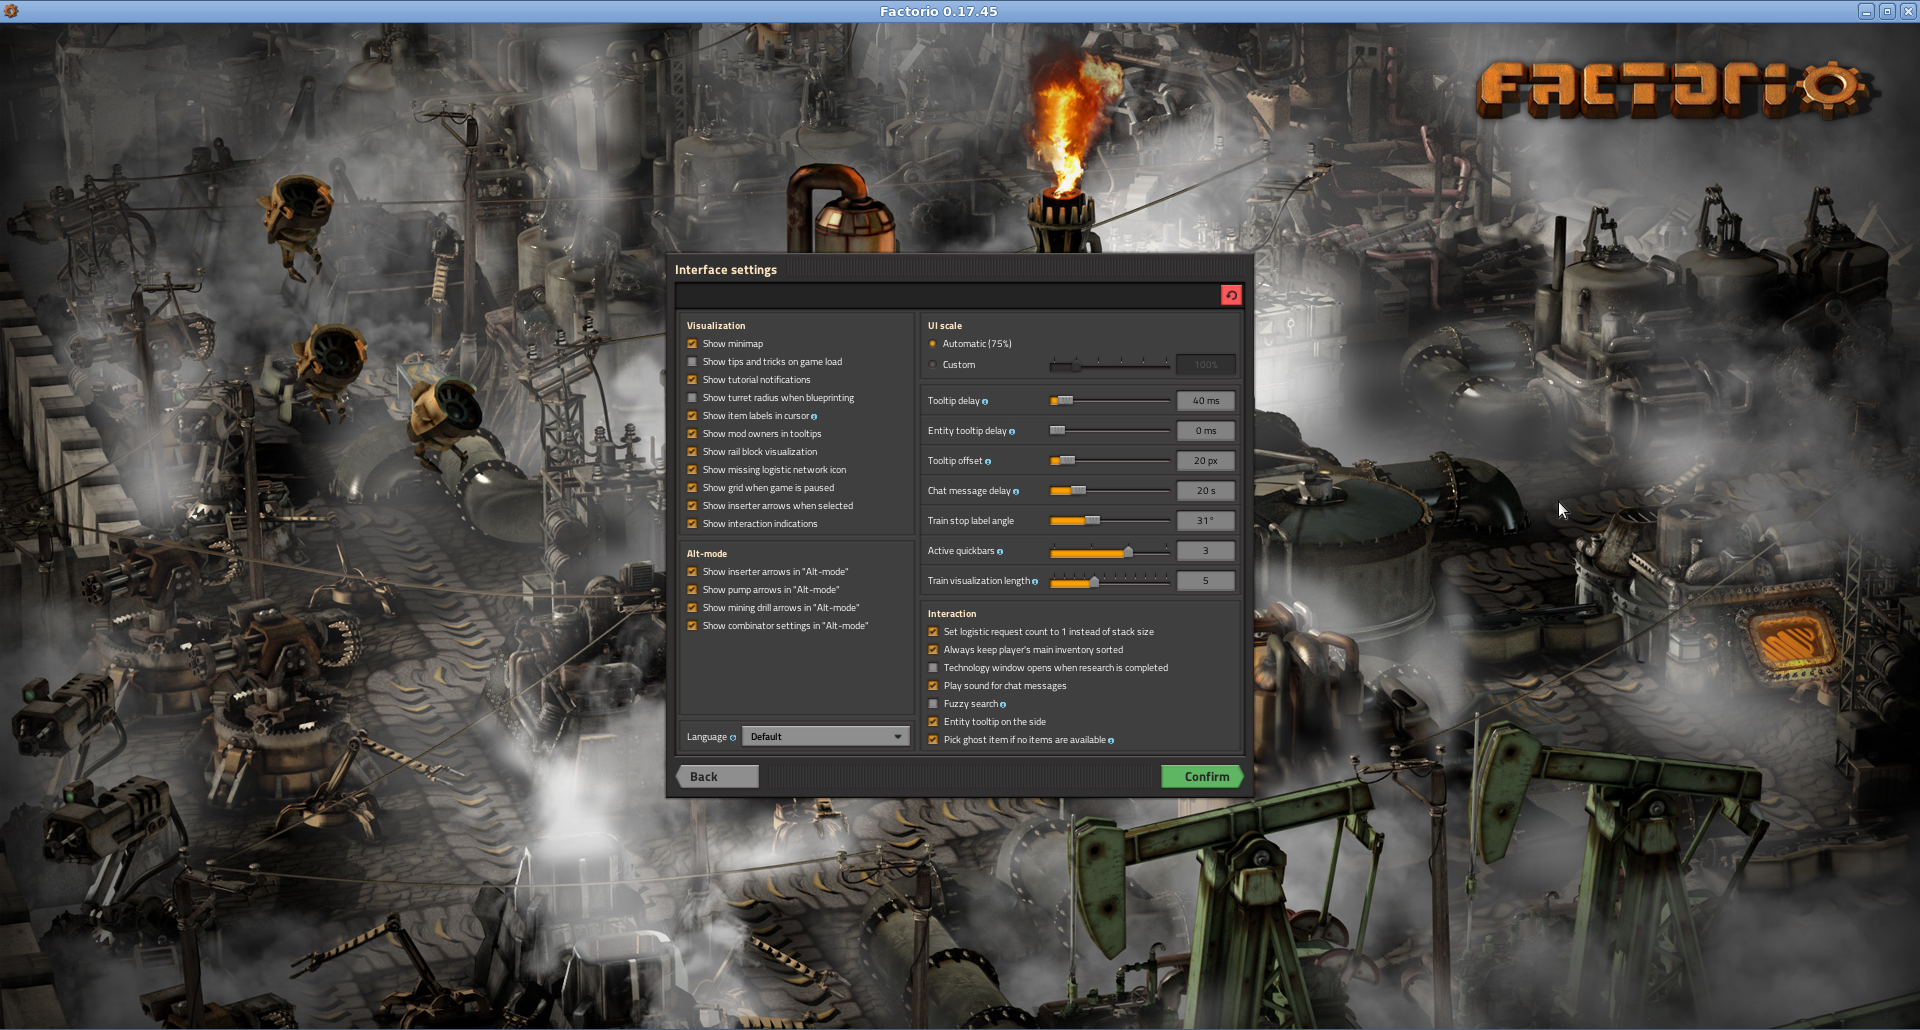Click the green Confirm button

click(x=1202, y=777)
